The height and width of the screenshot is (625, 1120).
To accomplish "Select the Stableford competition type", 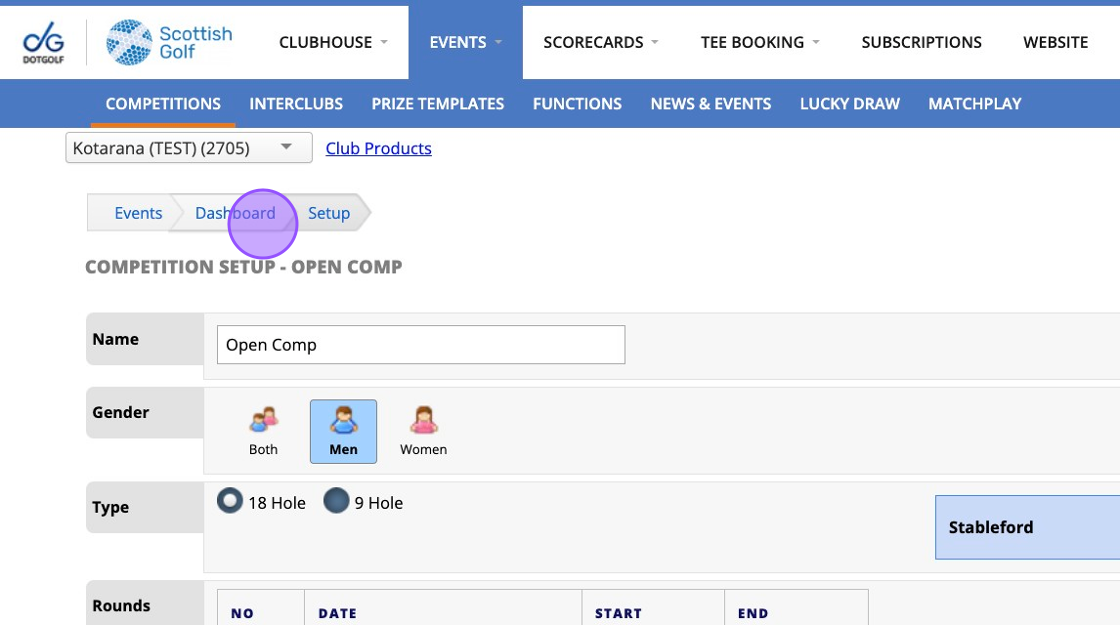I will pyautogui.click(x=1027, y=527).
